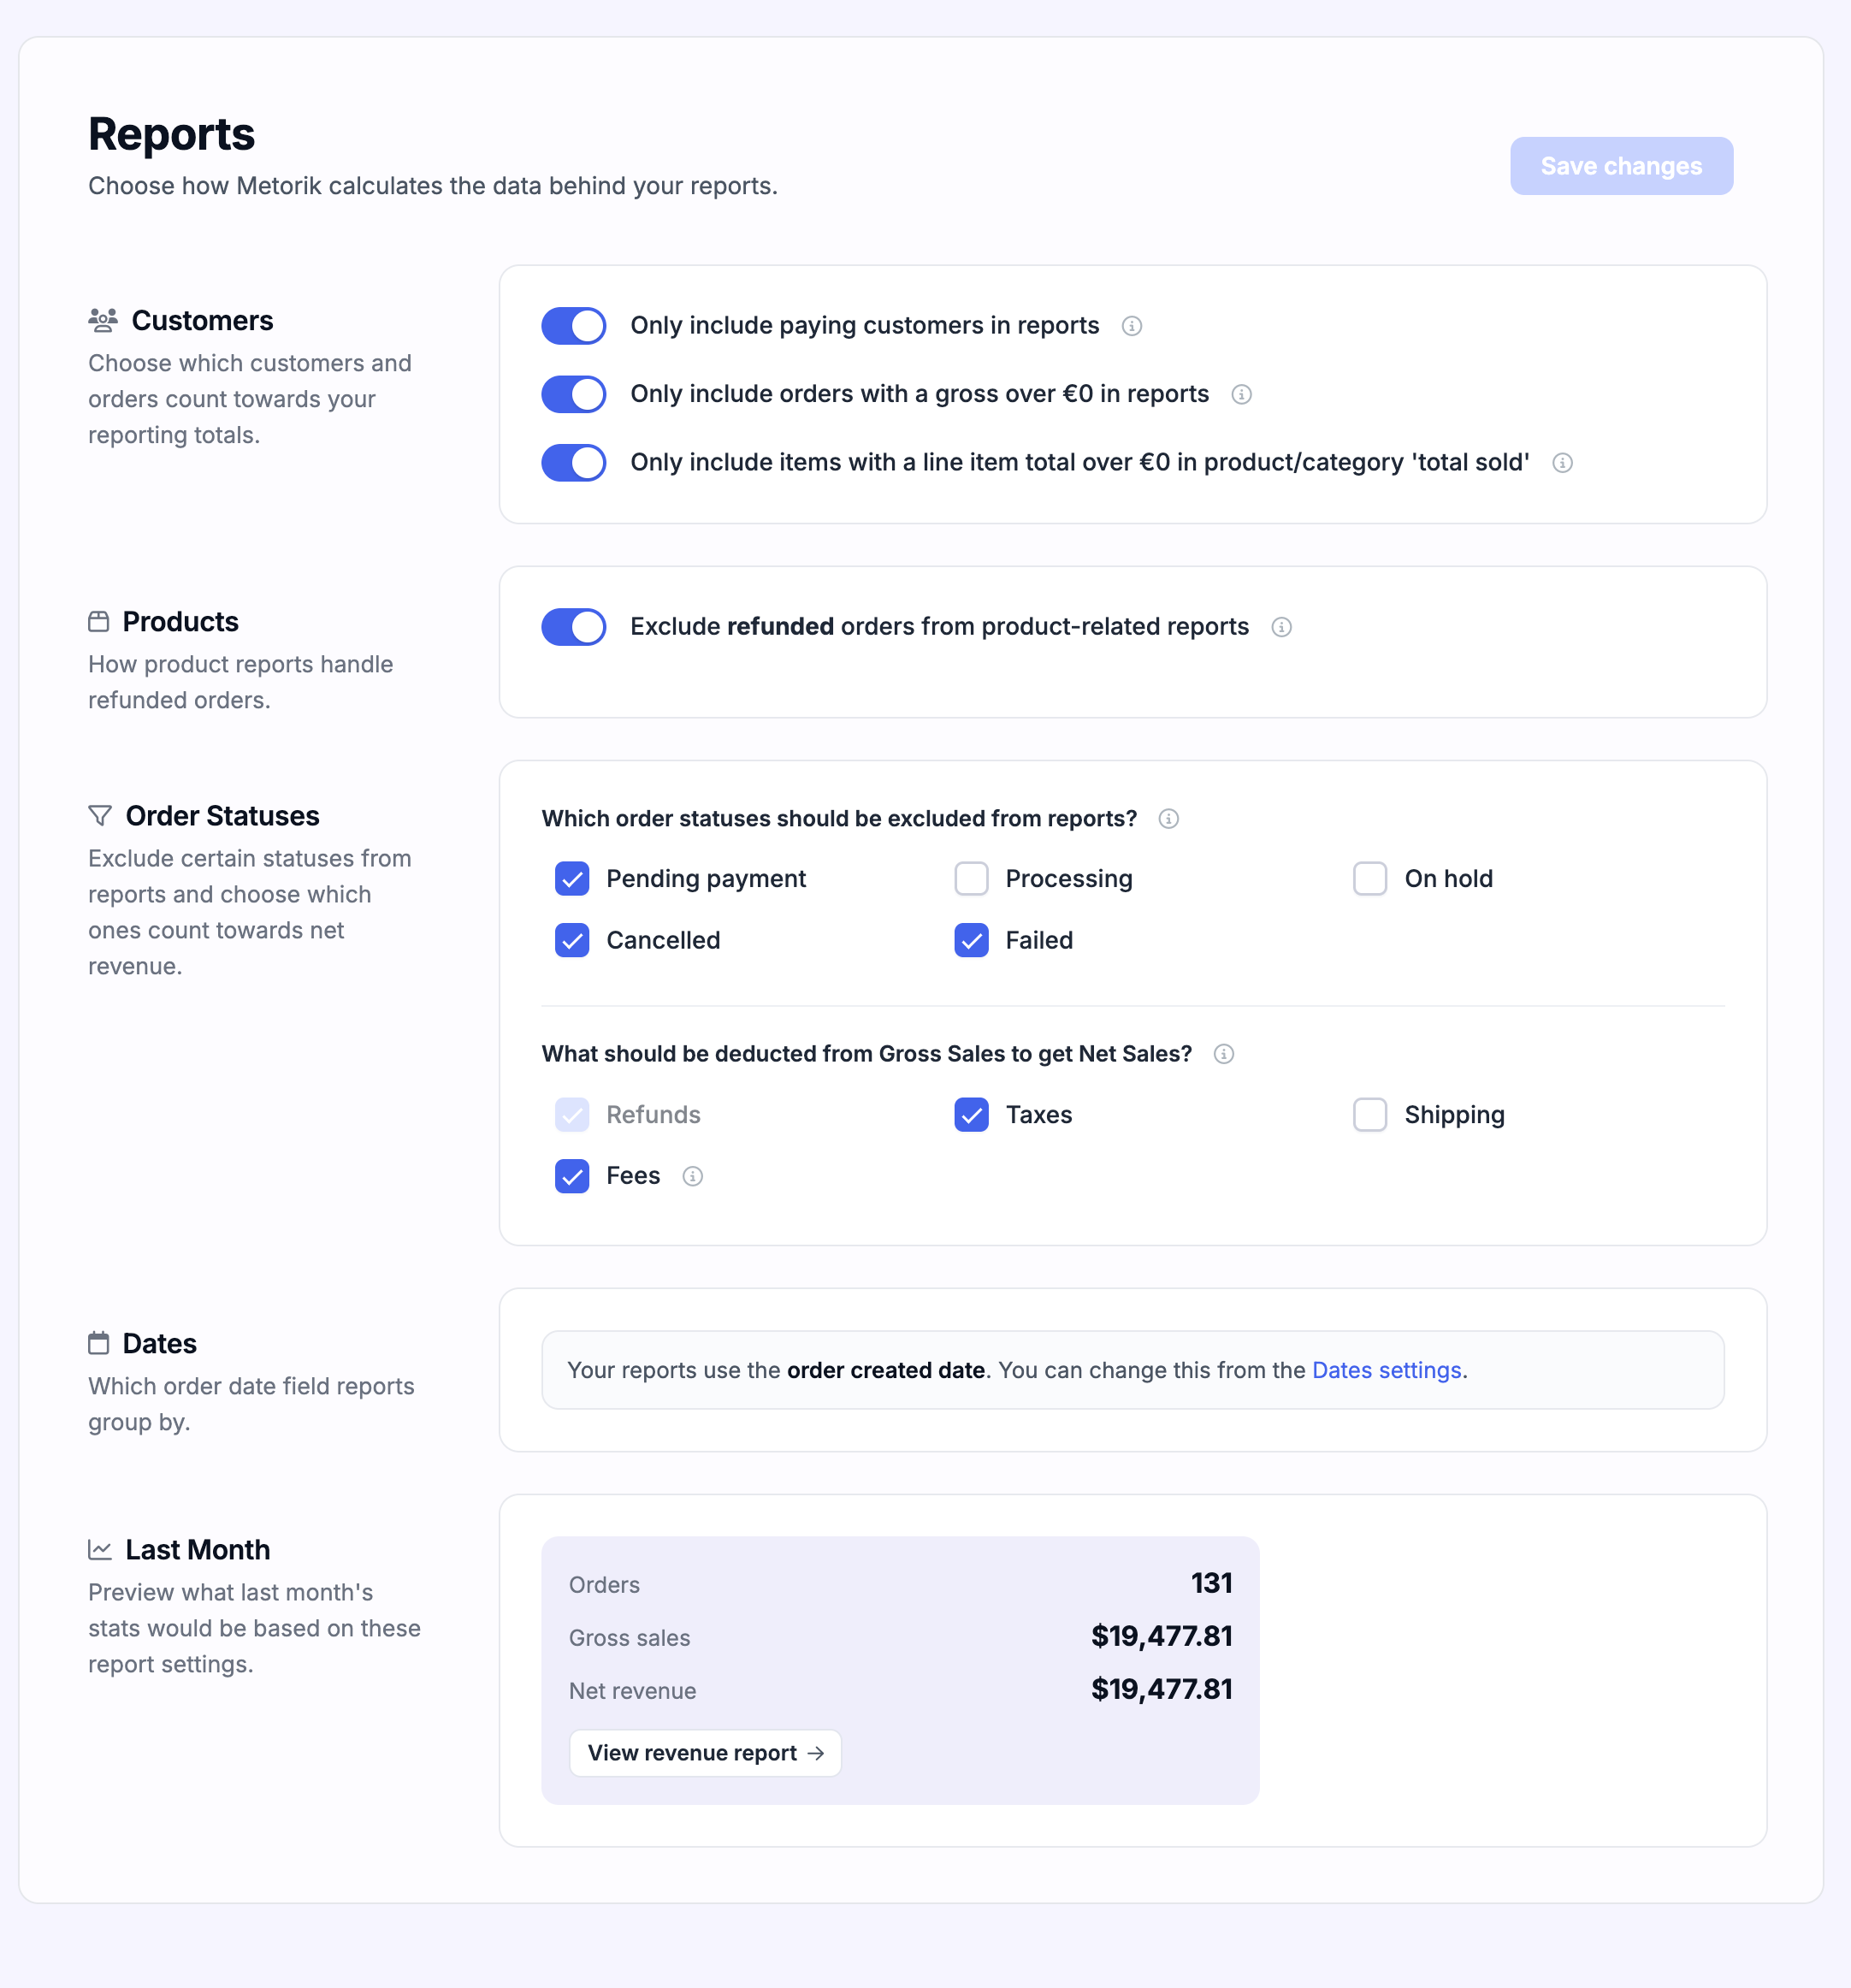
Task: Click the Order Statuses section heading
Action: 222,816
